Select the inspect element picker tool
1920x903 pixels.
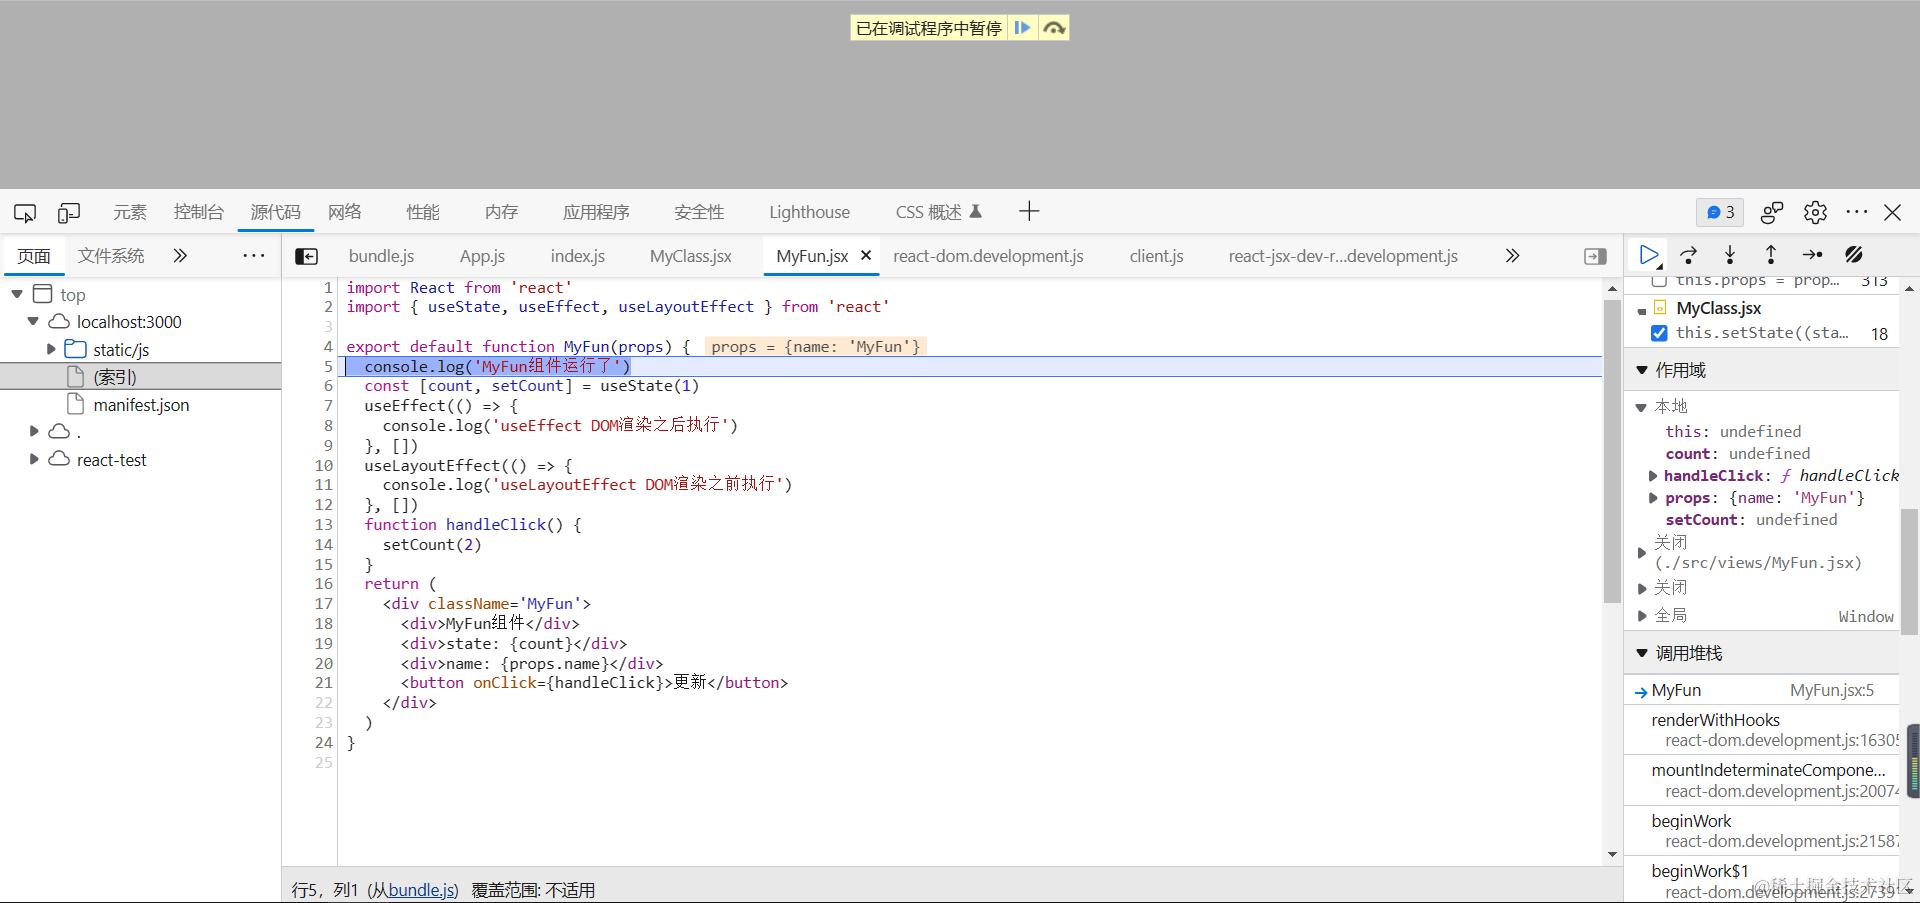click(x=24, y=212)
